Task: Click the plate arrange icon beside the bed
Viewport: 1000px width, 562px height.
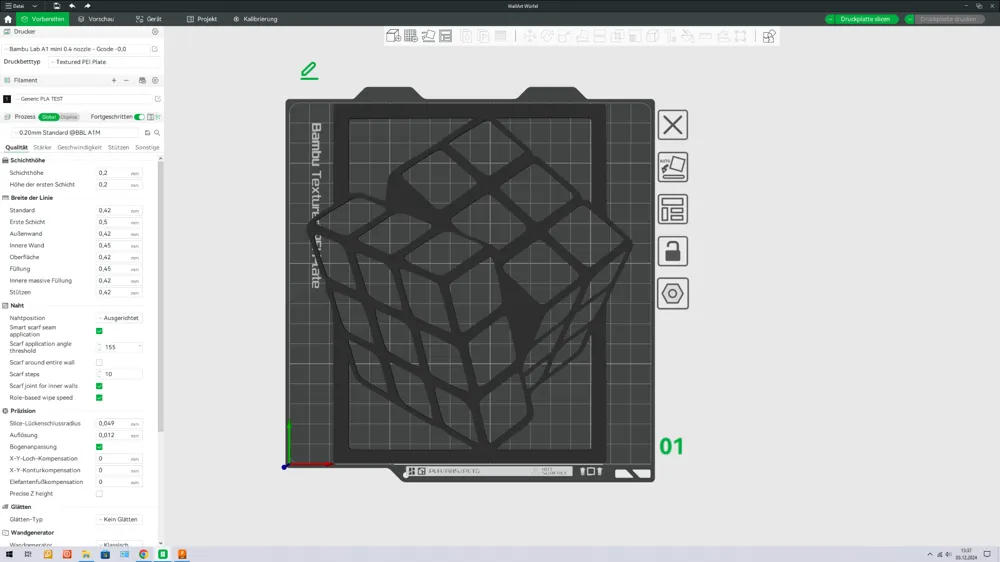Action: click(672, 209)
